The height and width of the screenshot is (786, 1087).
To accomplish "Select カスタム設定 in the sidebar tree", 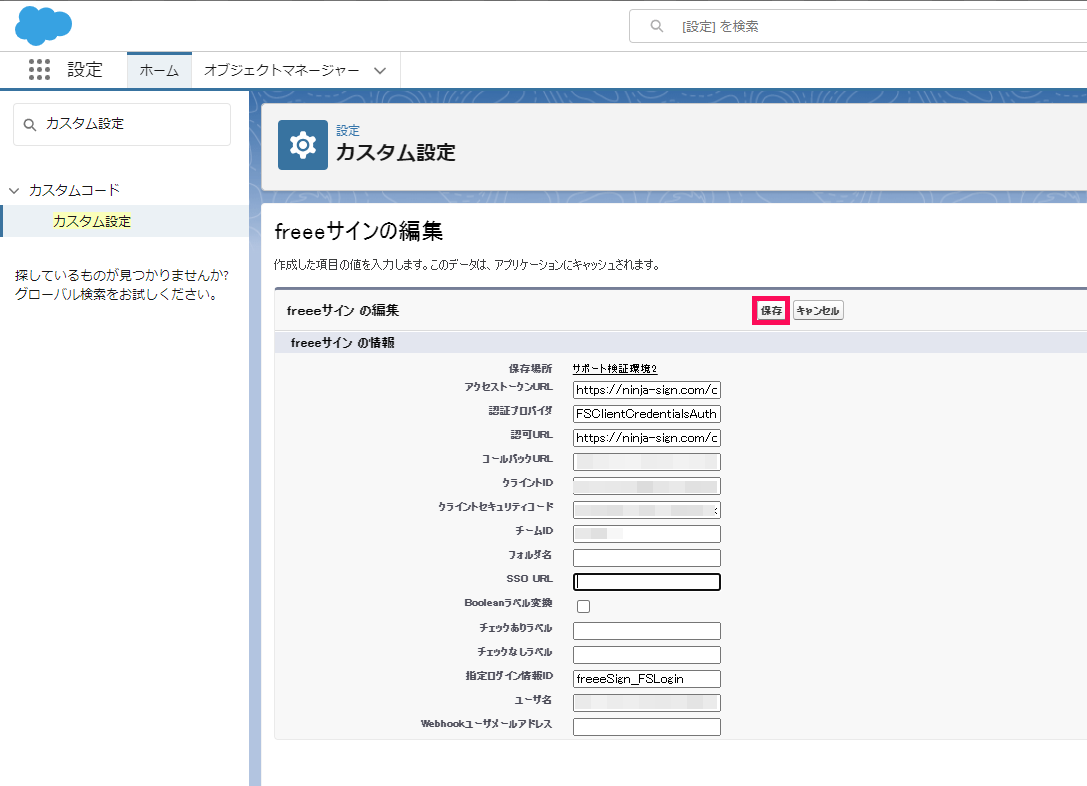I will (92, 221).
